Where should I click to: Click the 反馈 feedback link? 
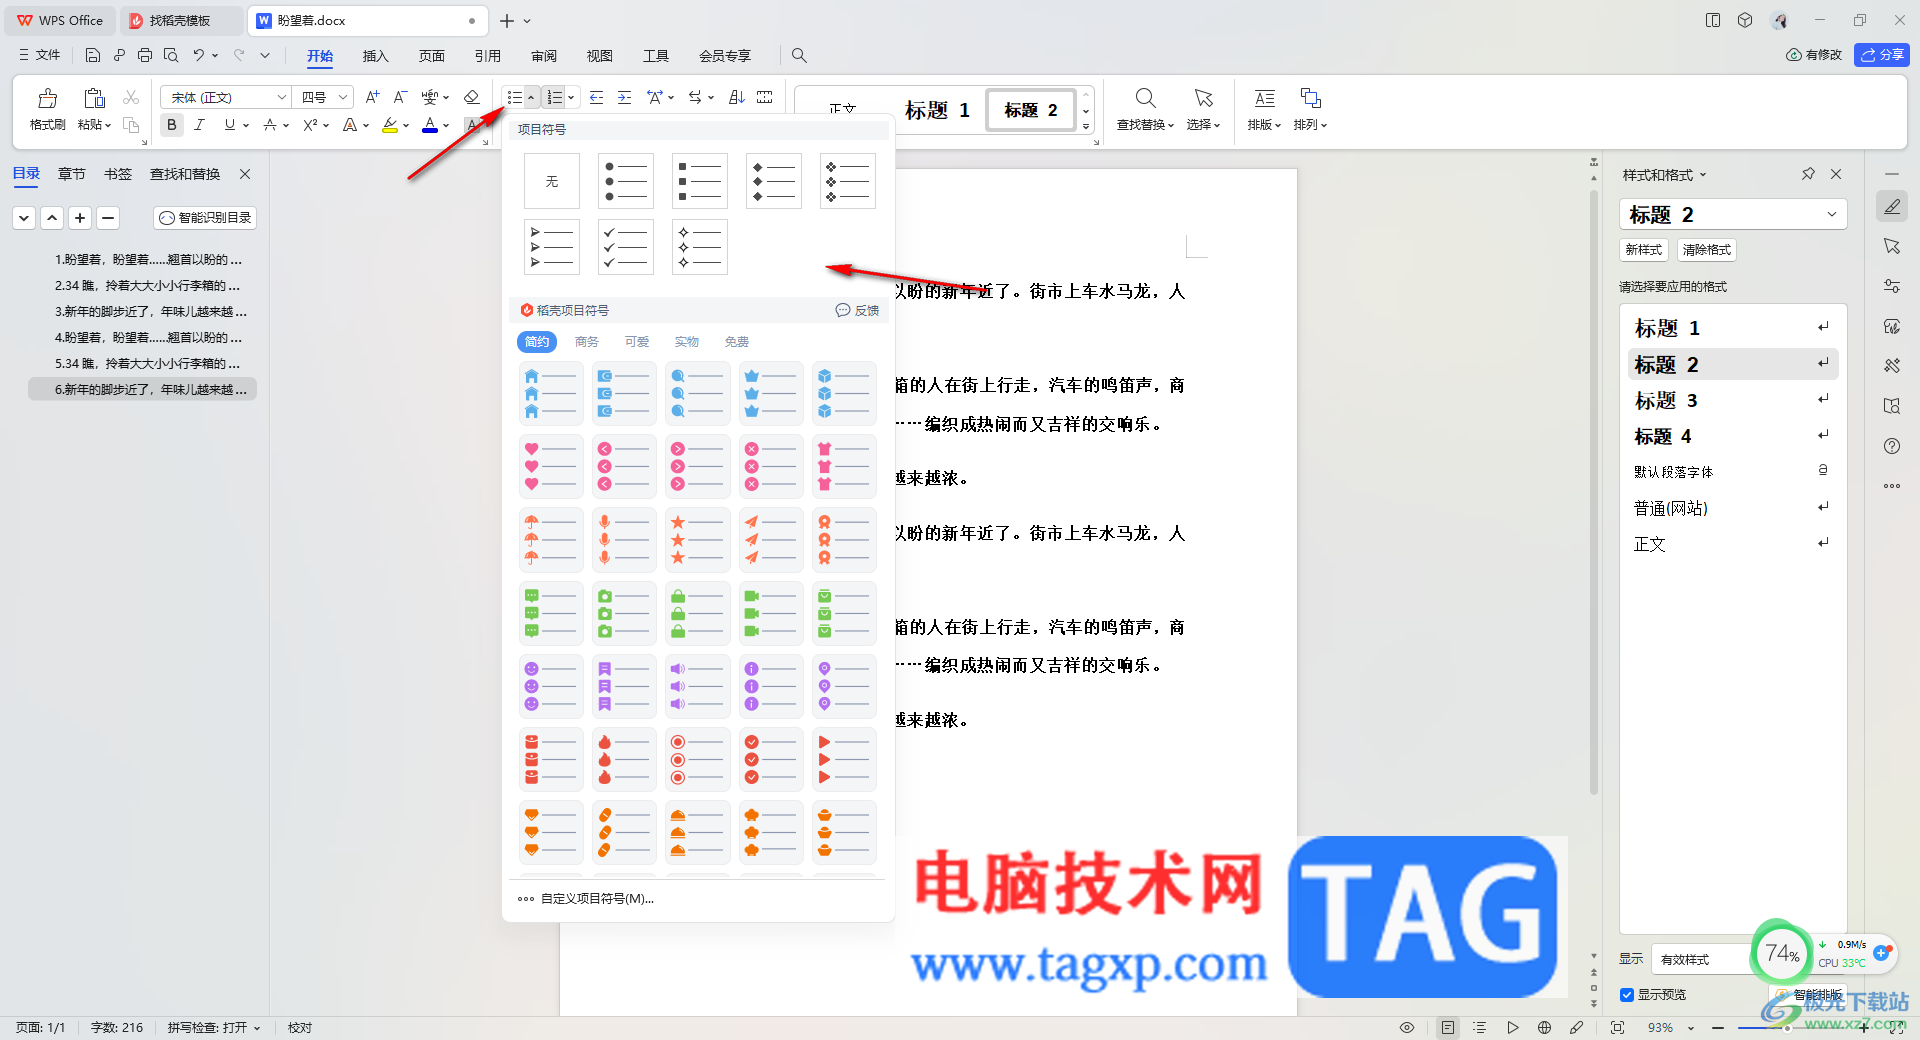tap(858, 311)
